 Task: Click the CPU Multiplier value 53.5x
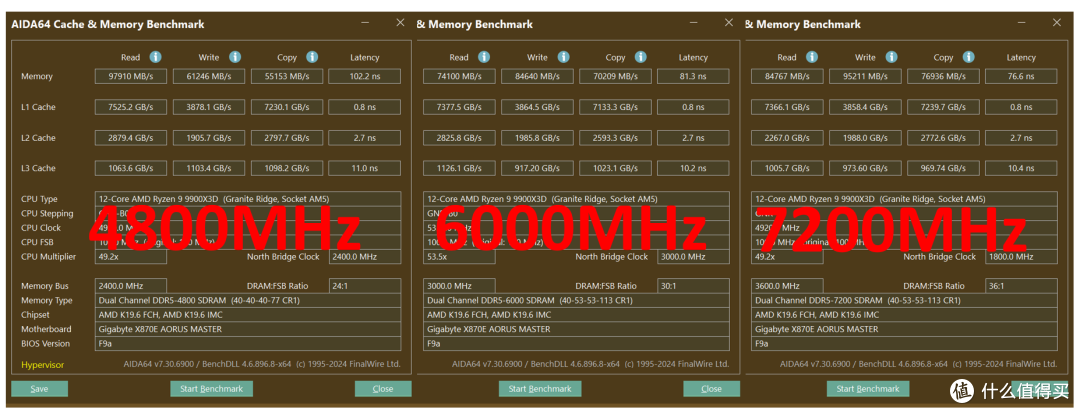pos(459,256)
